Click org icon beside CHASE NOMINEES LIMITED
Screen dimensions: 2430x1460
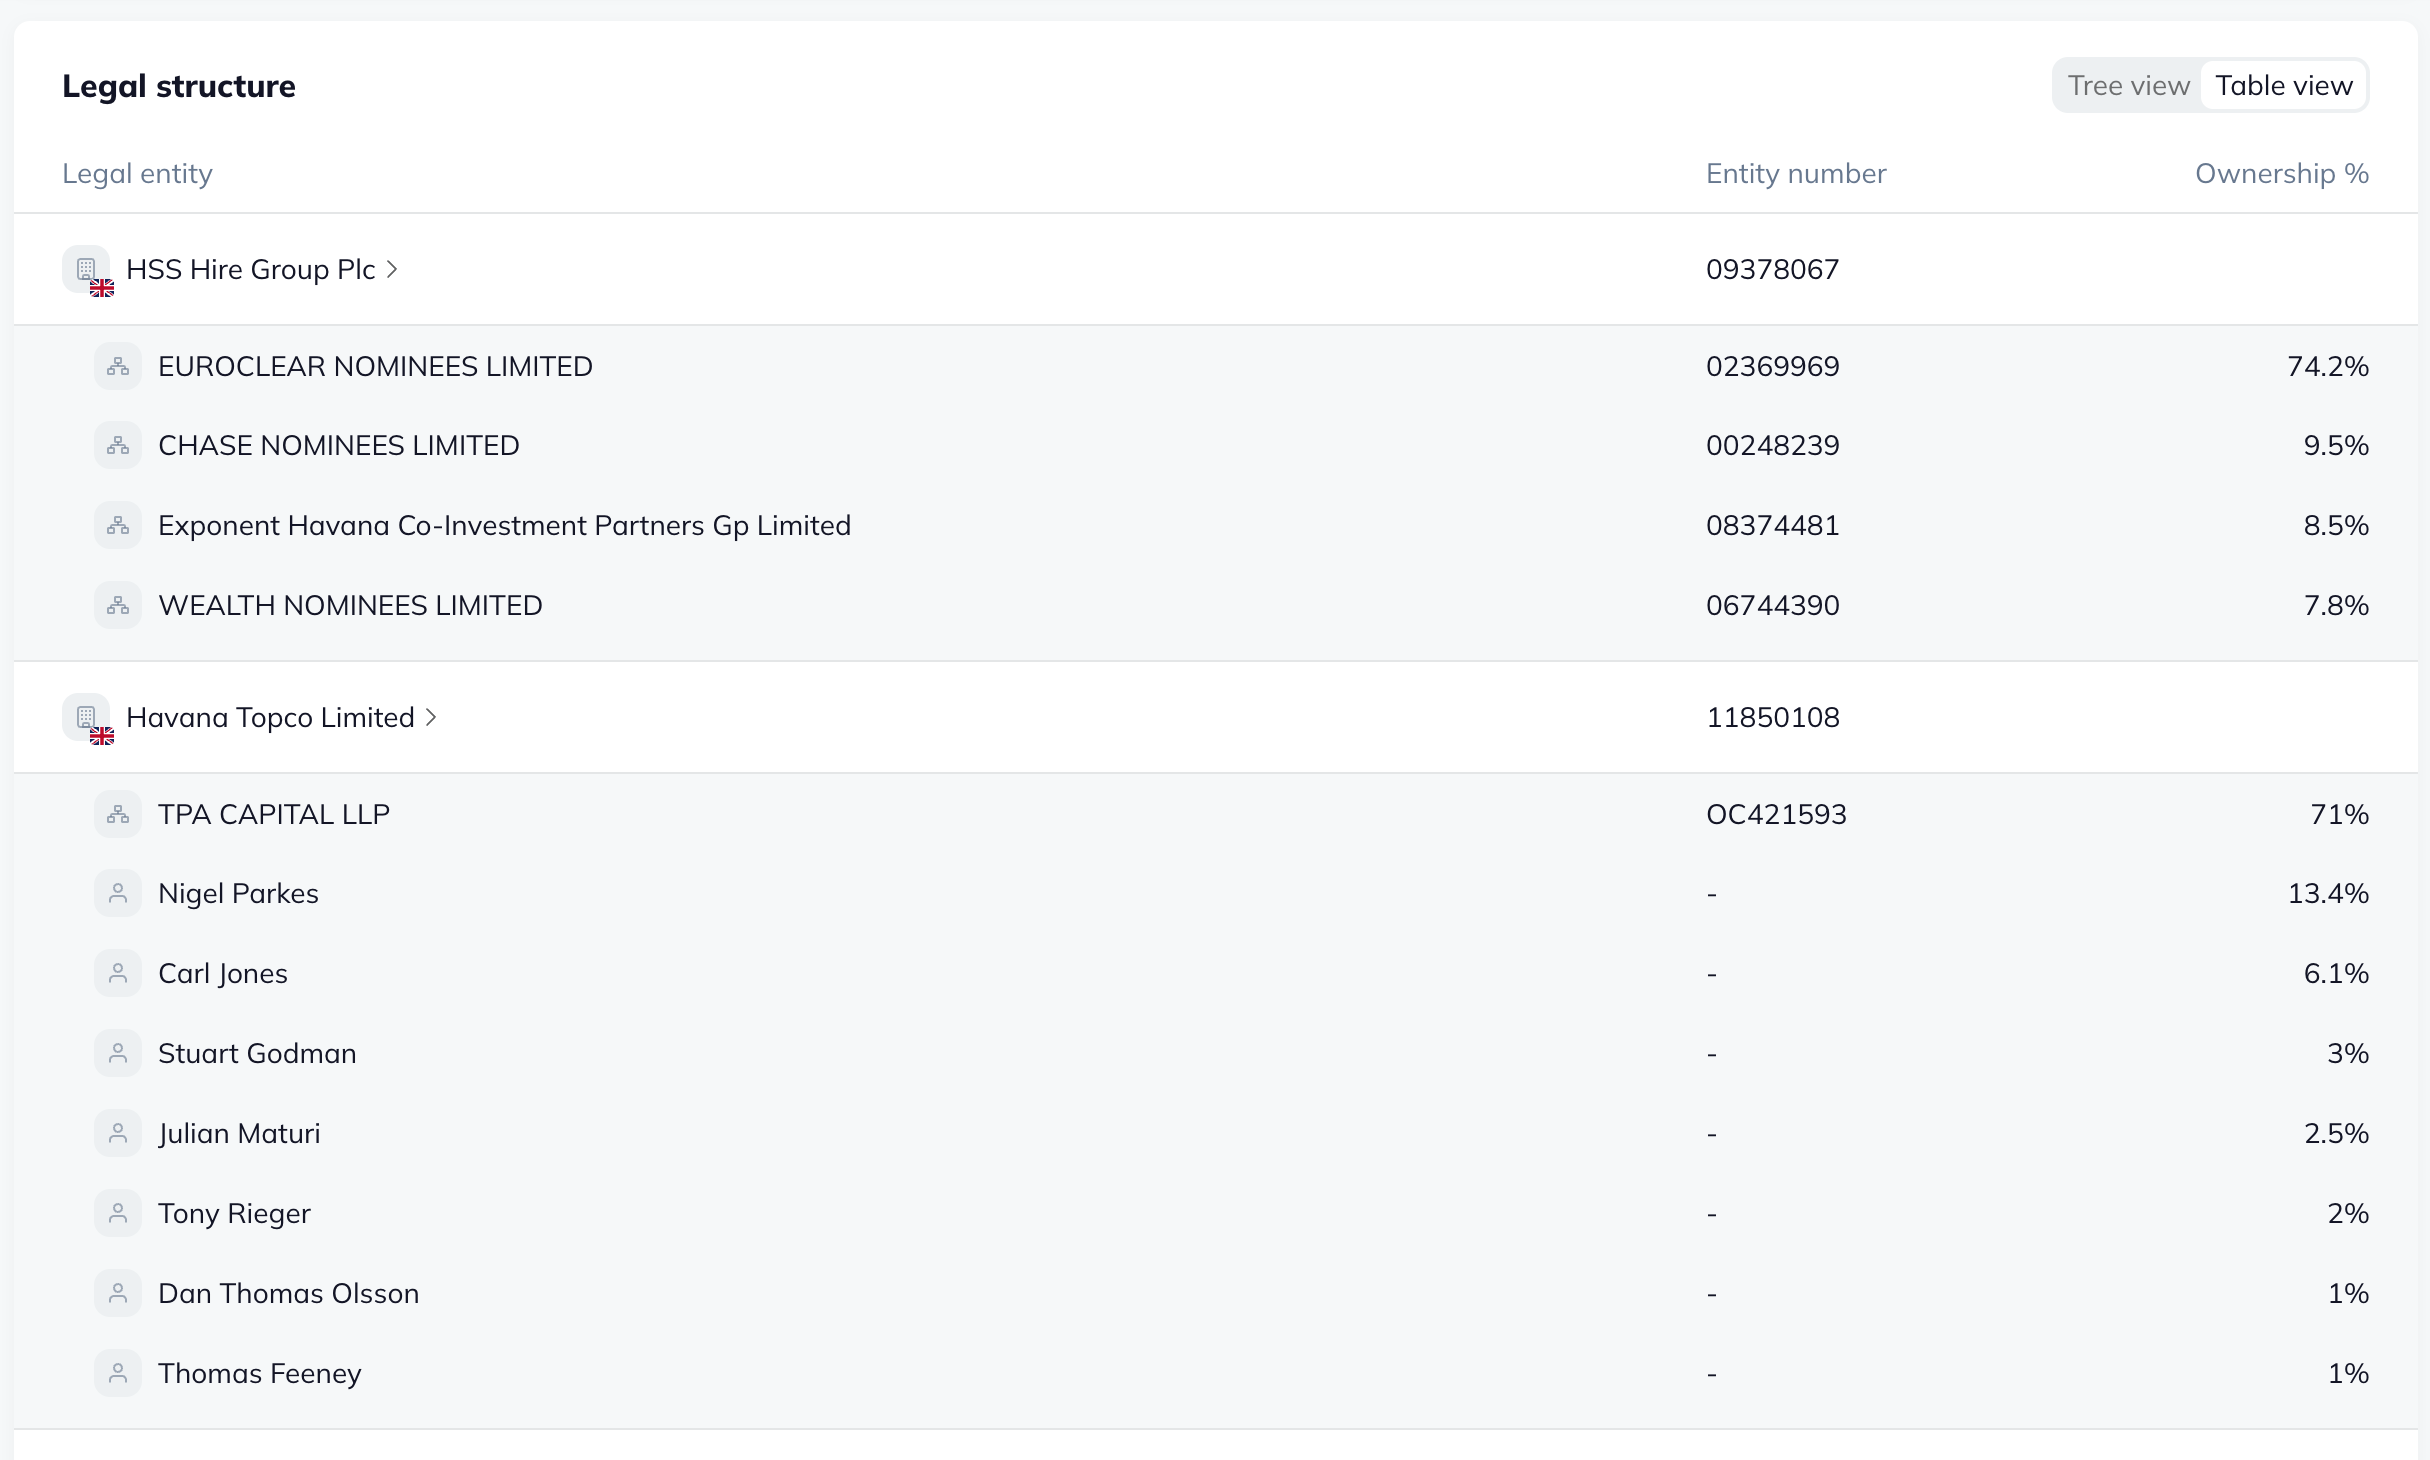point(118,445)
